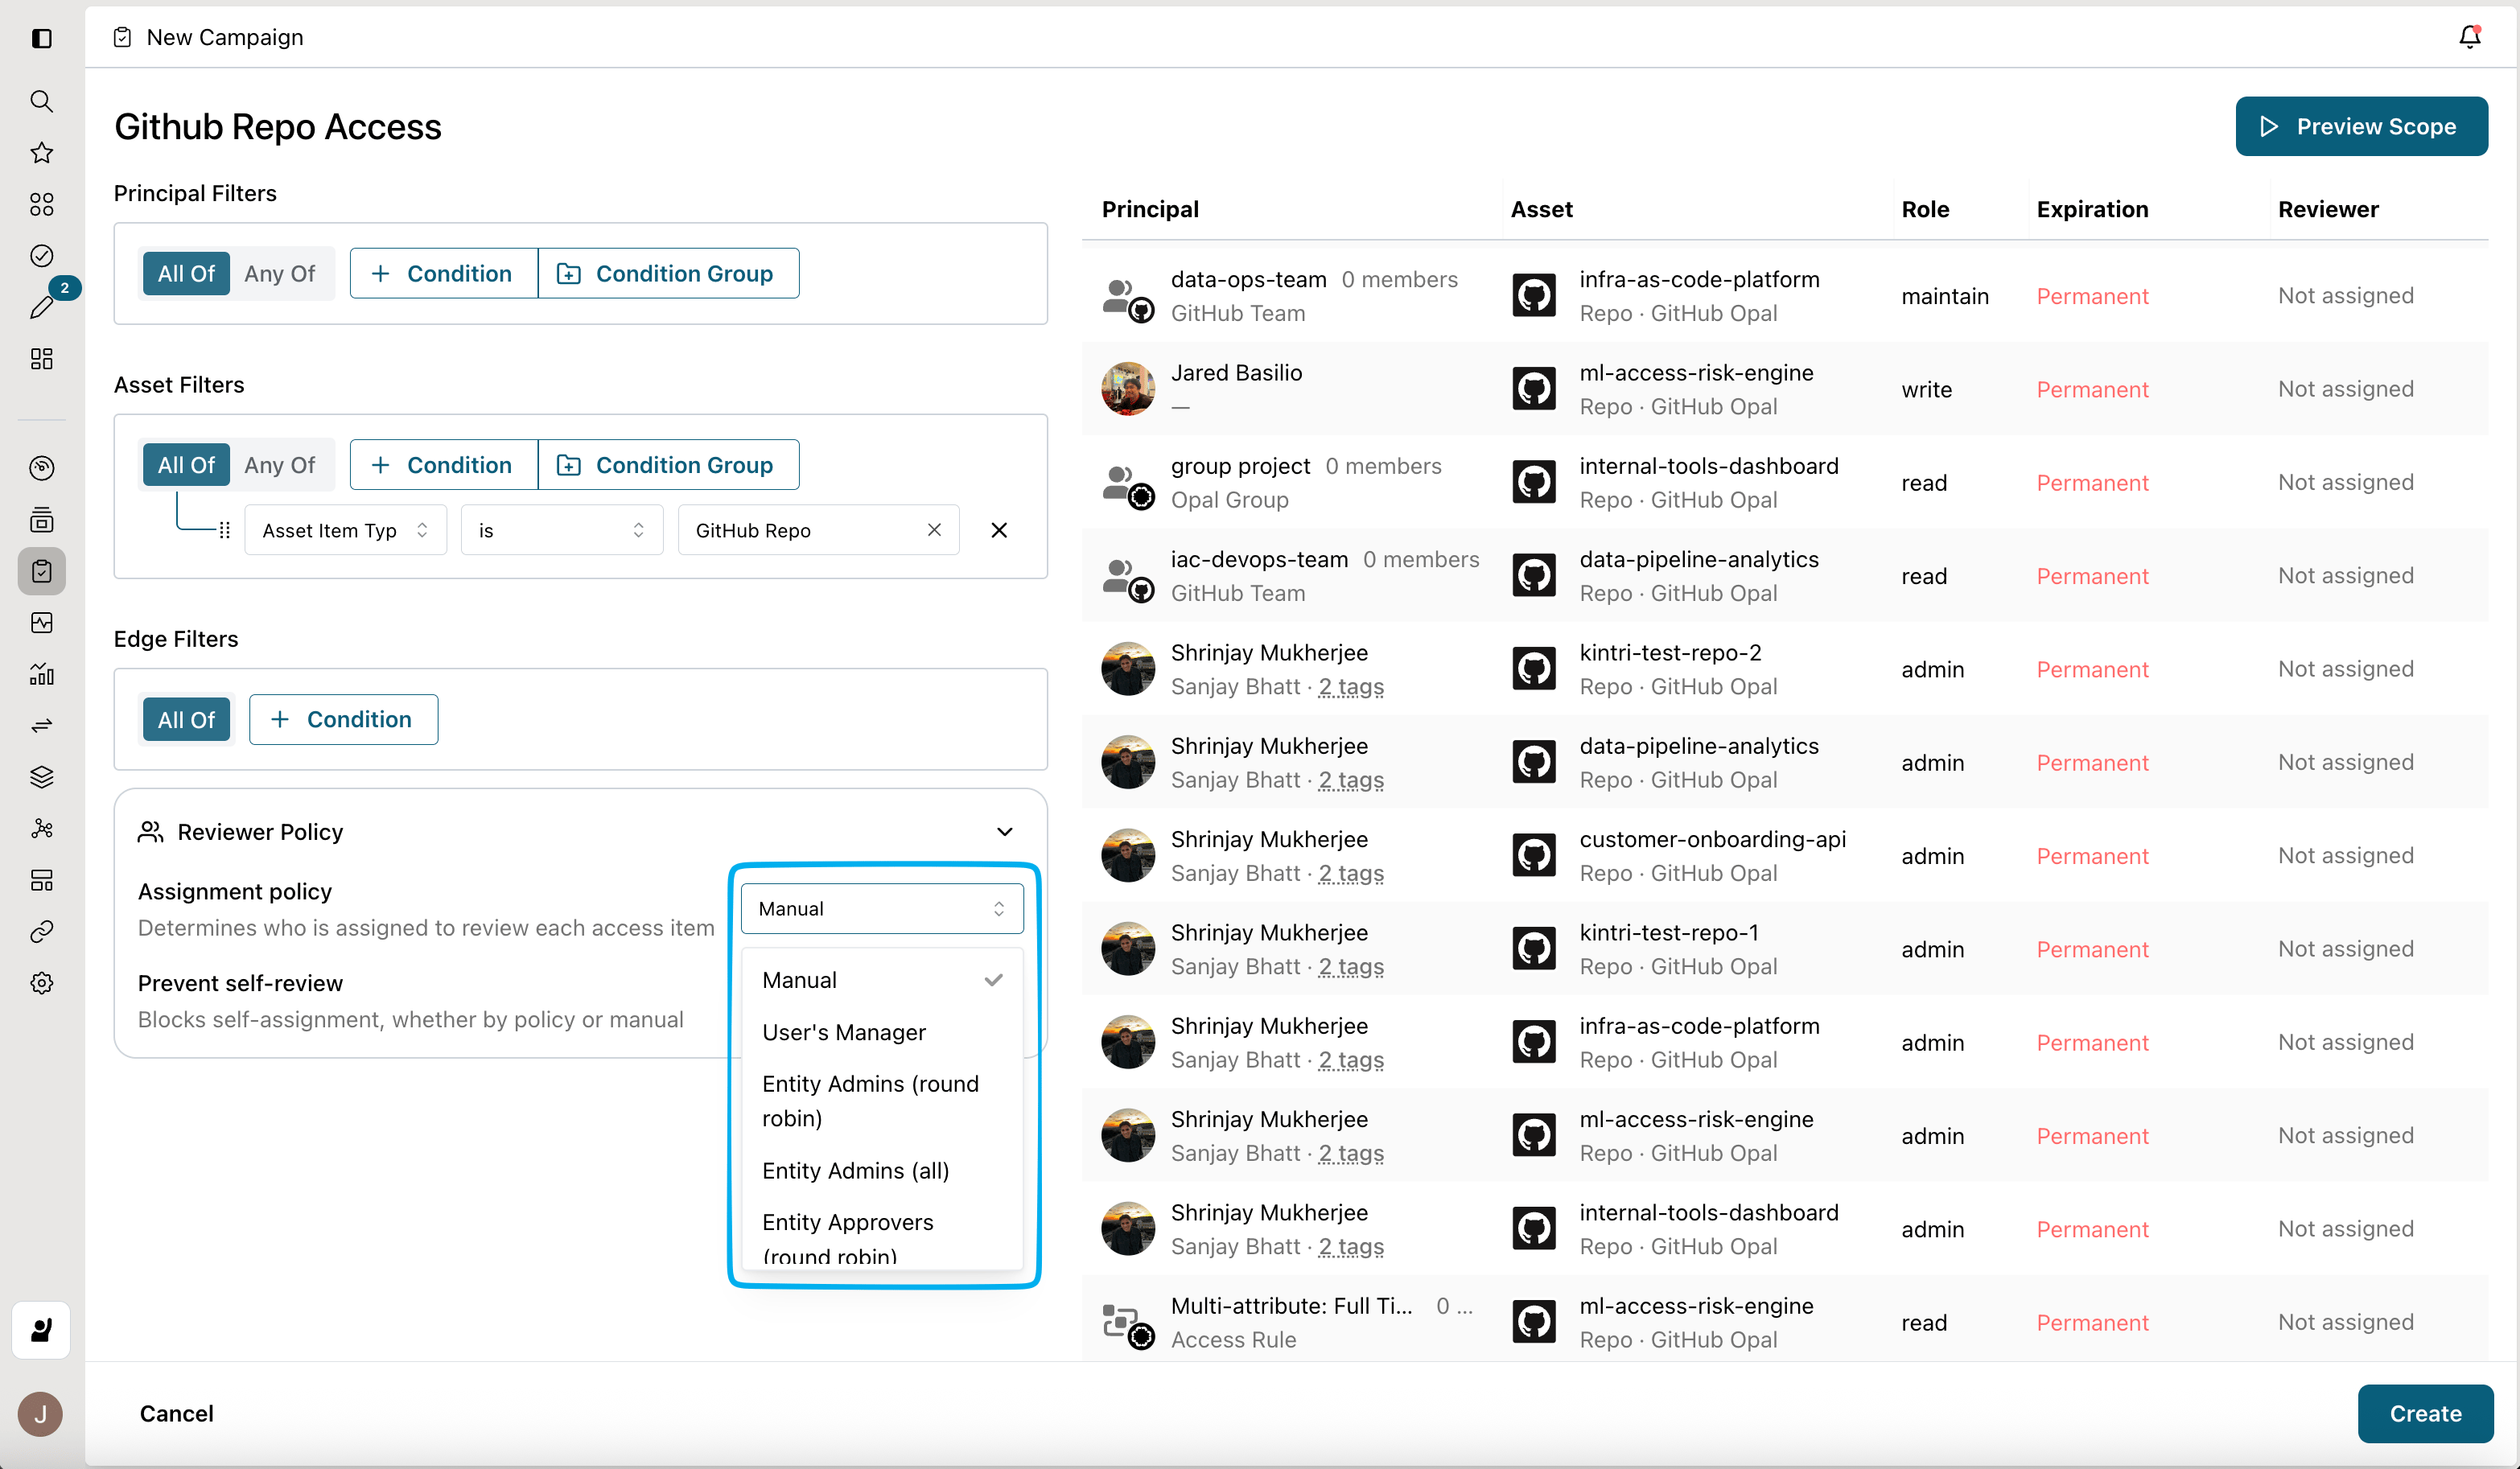Image resolution: width=2520 pixels, height=1469 pixels.
Task: Click the group project principal name
Action: (1240, 466)
